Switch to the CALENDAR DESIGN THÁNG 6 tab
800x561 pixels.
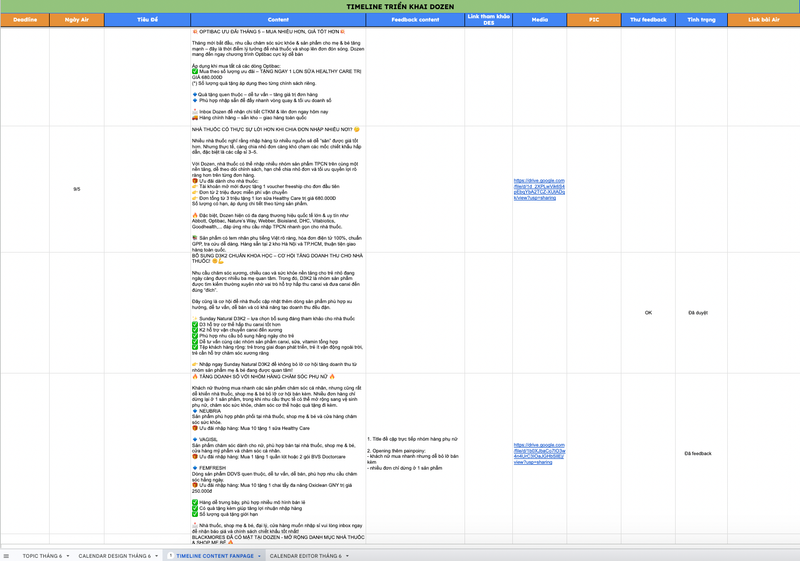coord(114,556)
